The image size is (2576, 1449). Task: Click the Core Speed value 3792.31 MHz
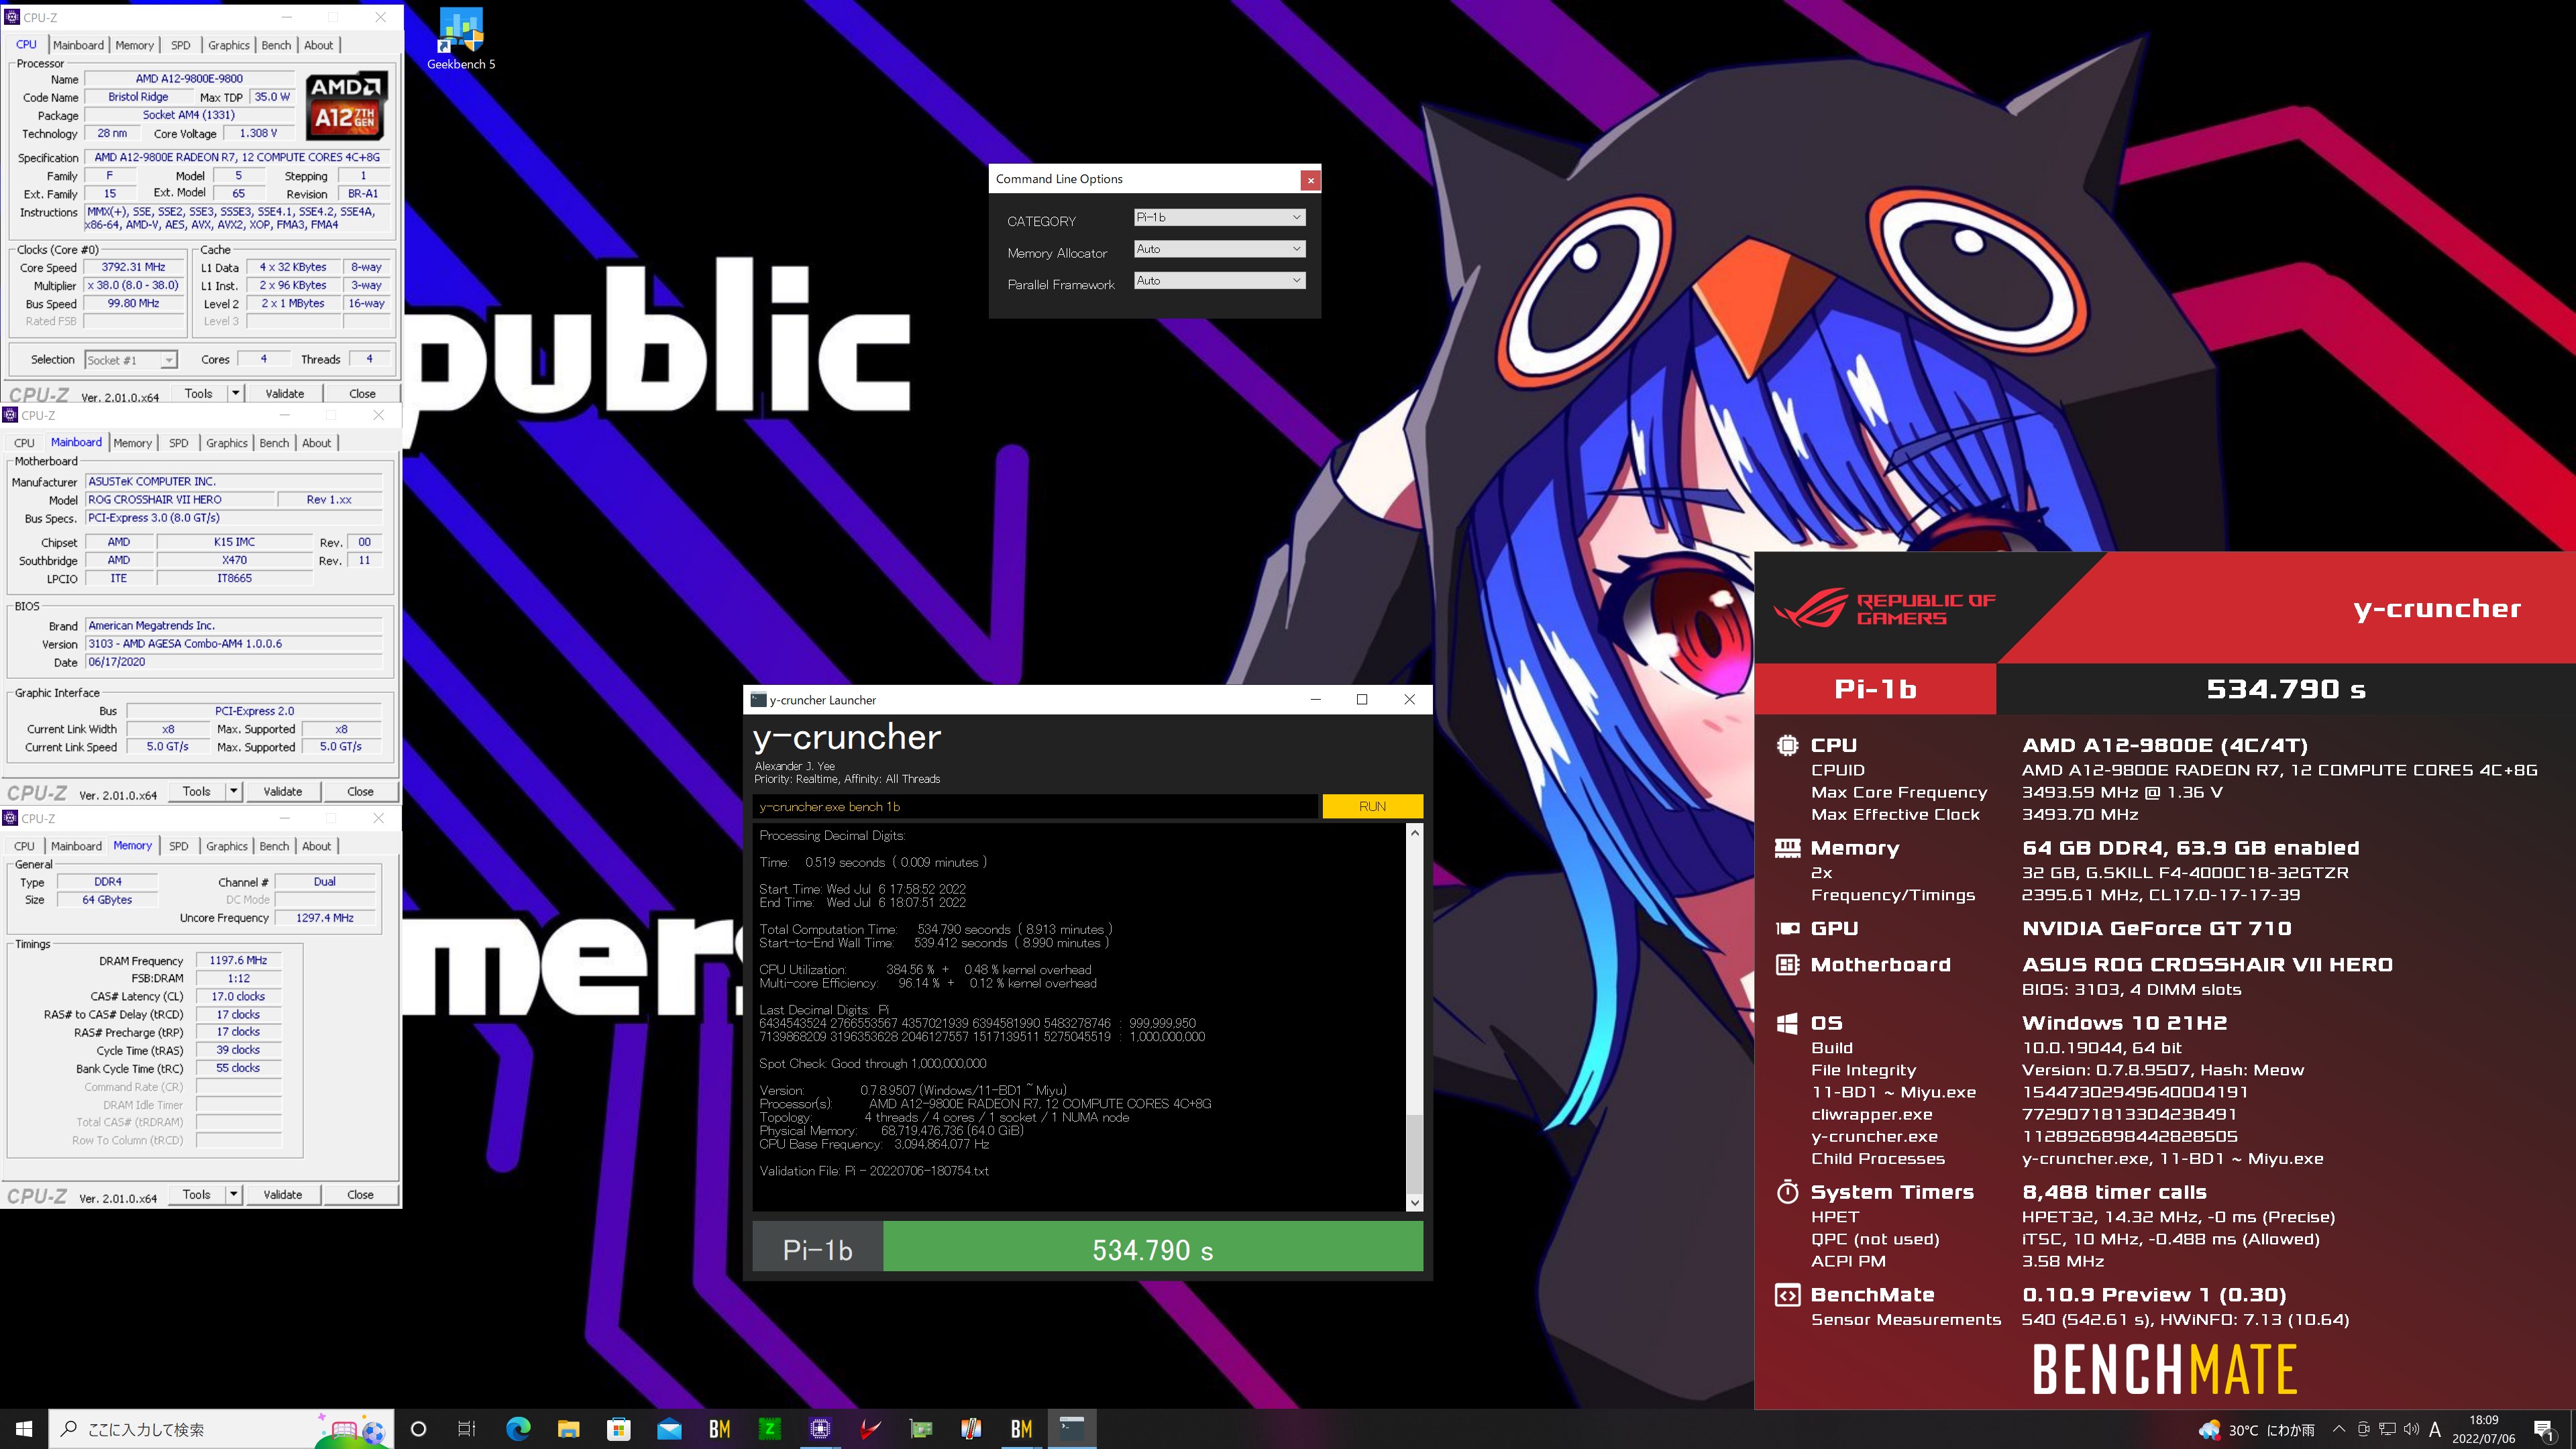tap(134, 267)
